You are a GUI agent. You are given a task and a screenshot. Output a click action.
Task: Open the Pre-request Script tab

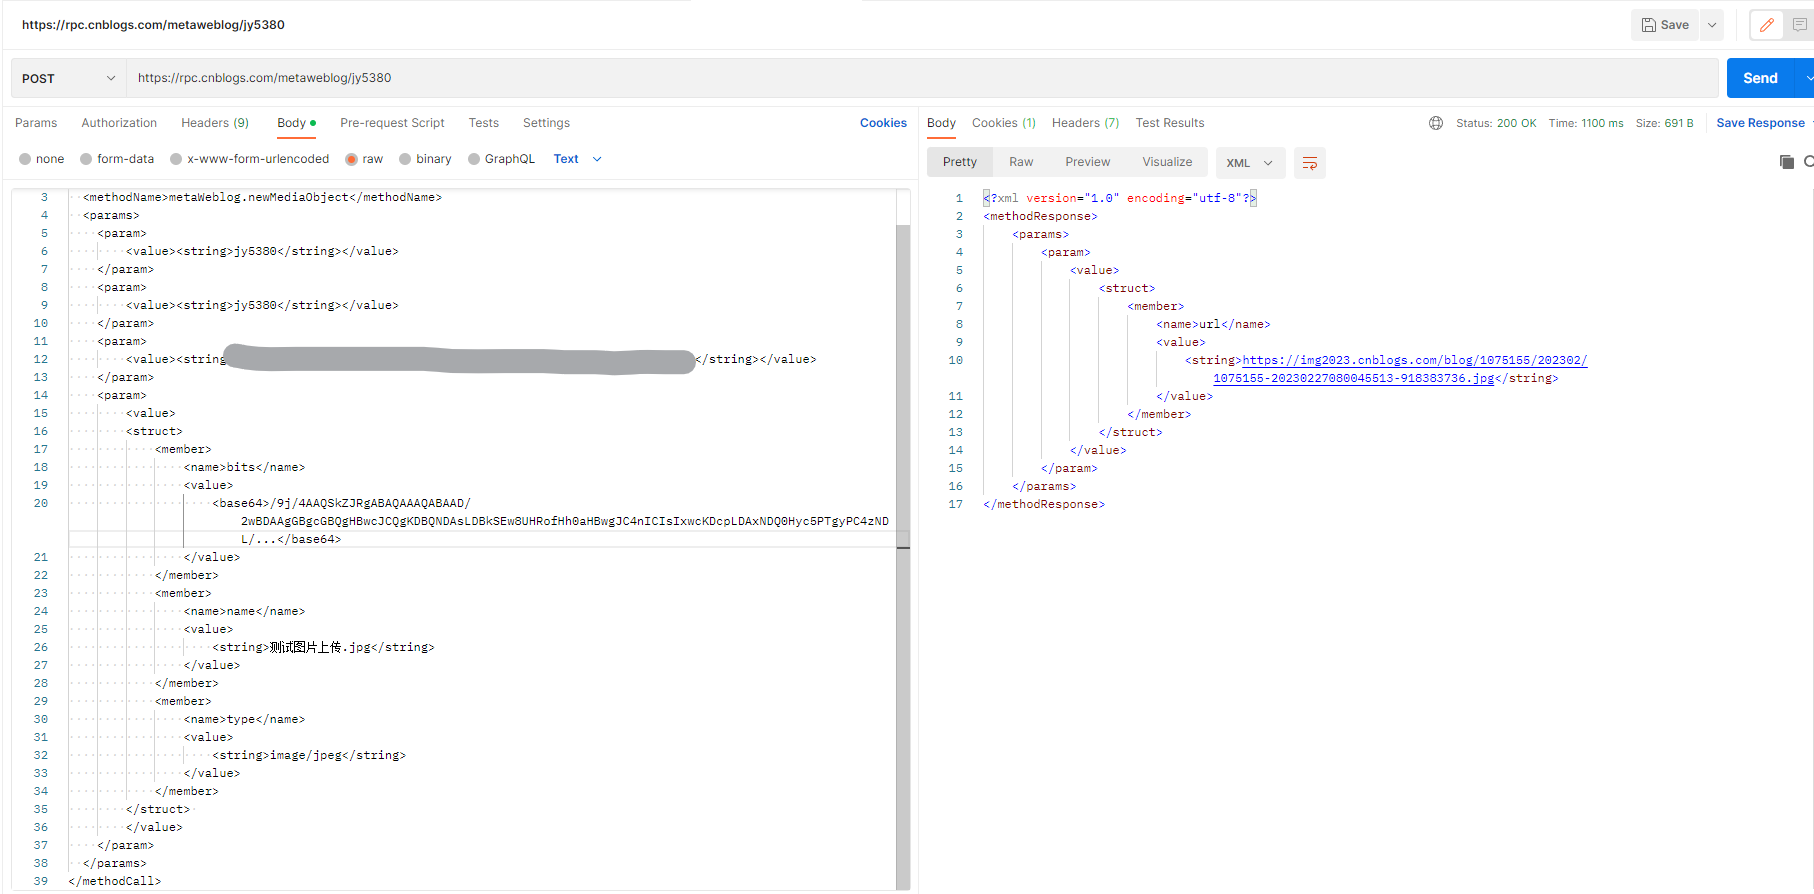pos(392,123)
